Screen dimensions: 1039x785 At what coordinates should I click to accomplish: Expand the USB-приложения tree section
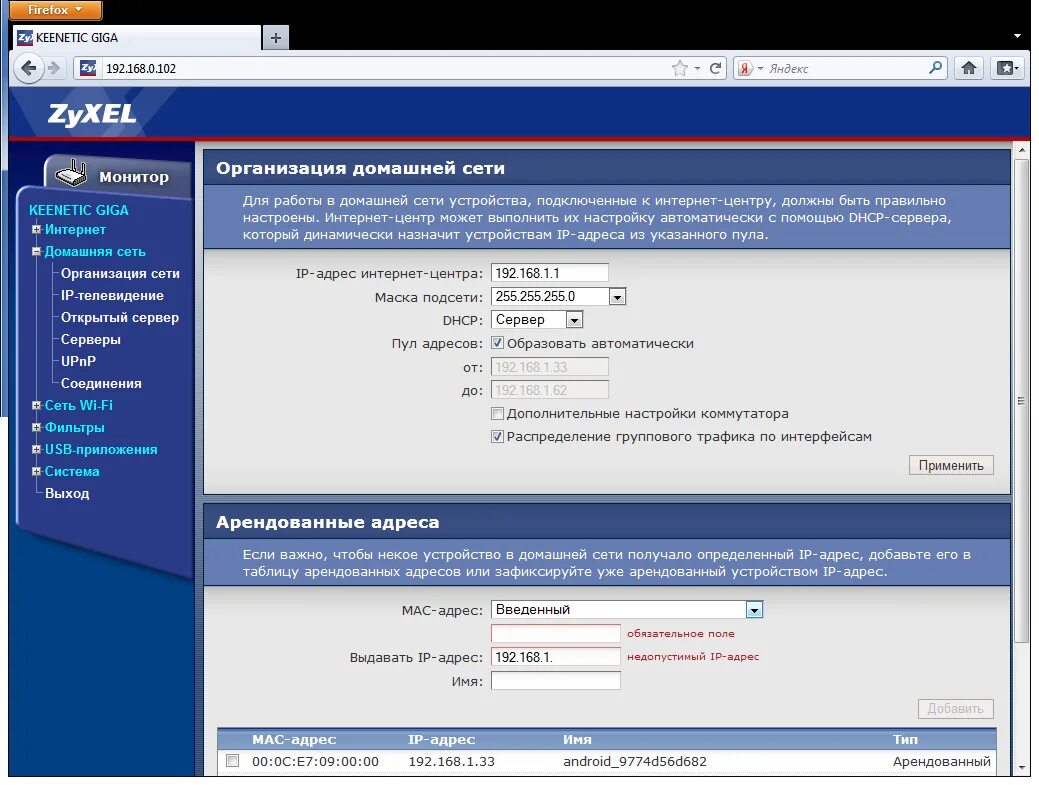pyautogui.click(x=36, y=449)
